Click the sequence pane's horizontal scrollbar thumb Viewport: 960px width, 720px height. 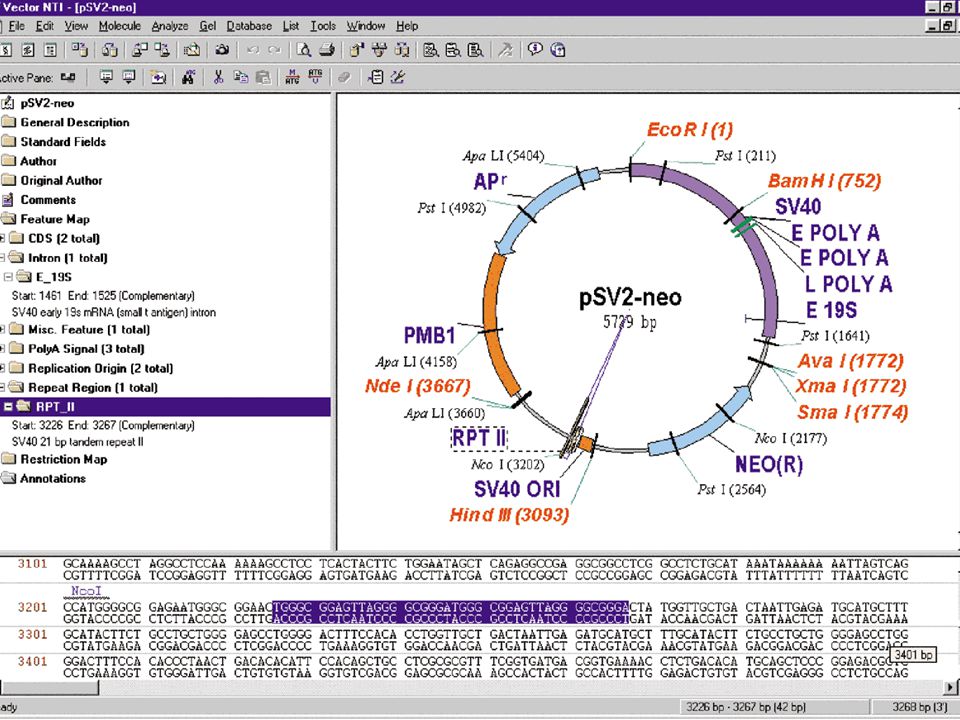tap(49, 688)
